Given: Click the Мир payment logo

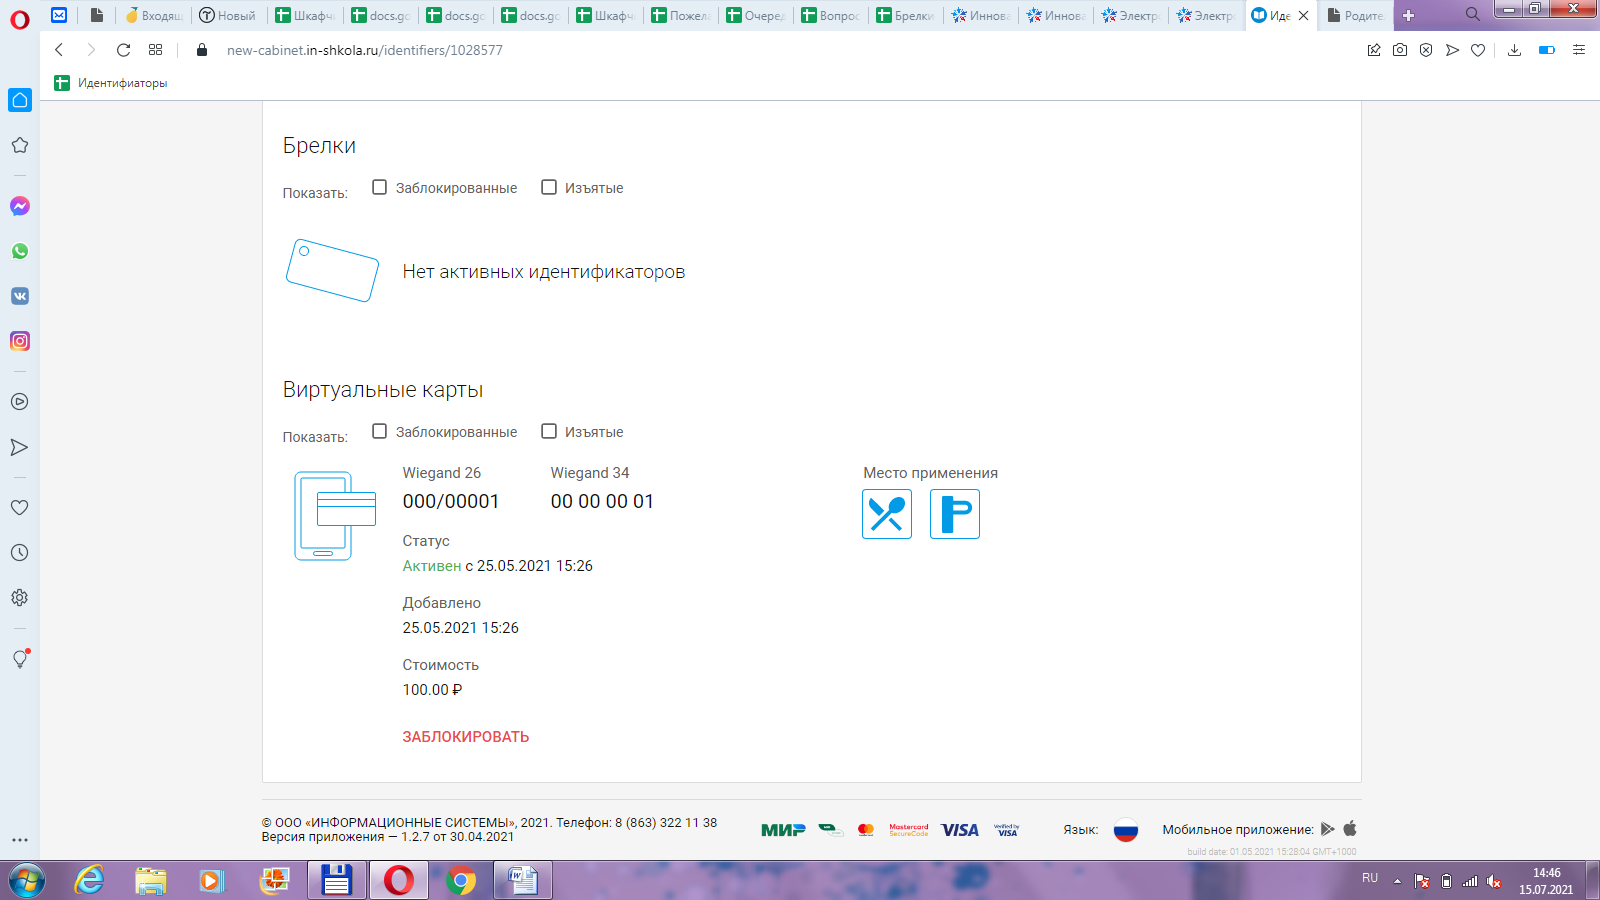Looking at the screenshot, I should pyautogui.click(x=783, y=830).
